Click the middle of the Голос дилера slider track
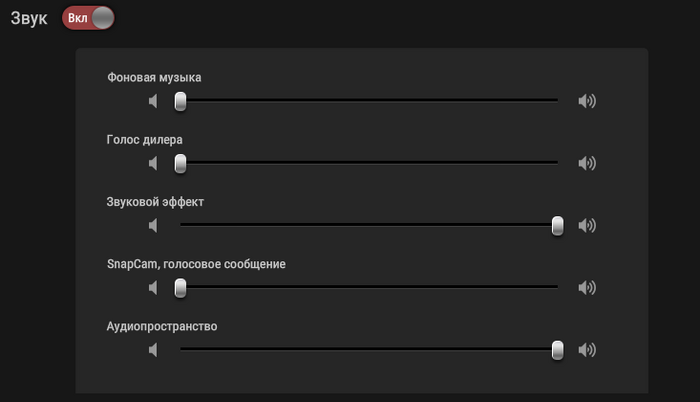Screen dimensions: 700x402 point(369,162)
